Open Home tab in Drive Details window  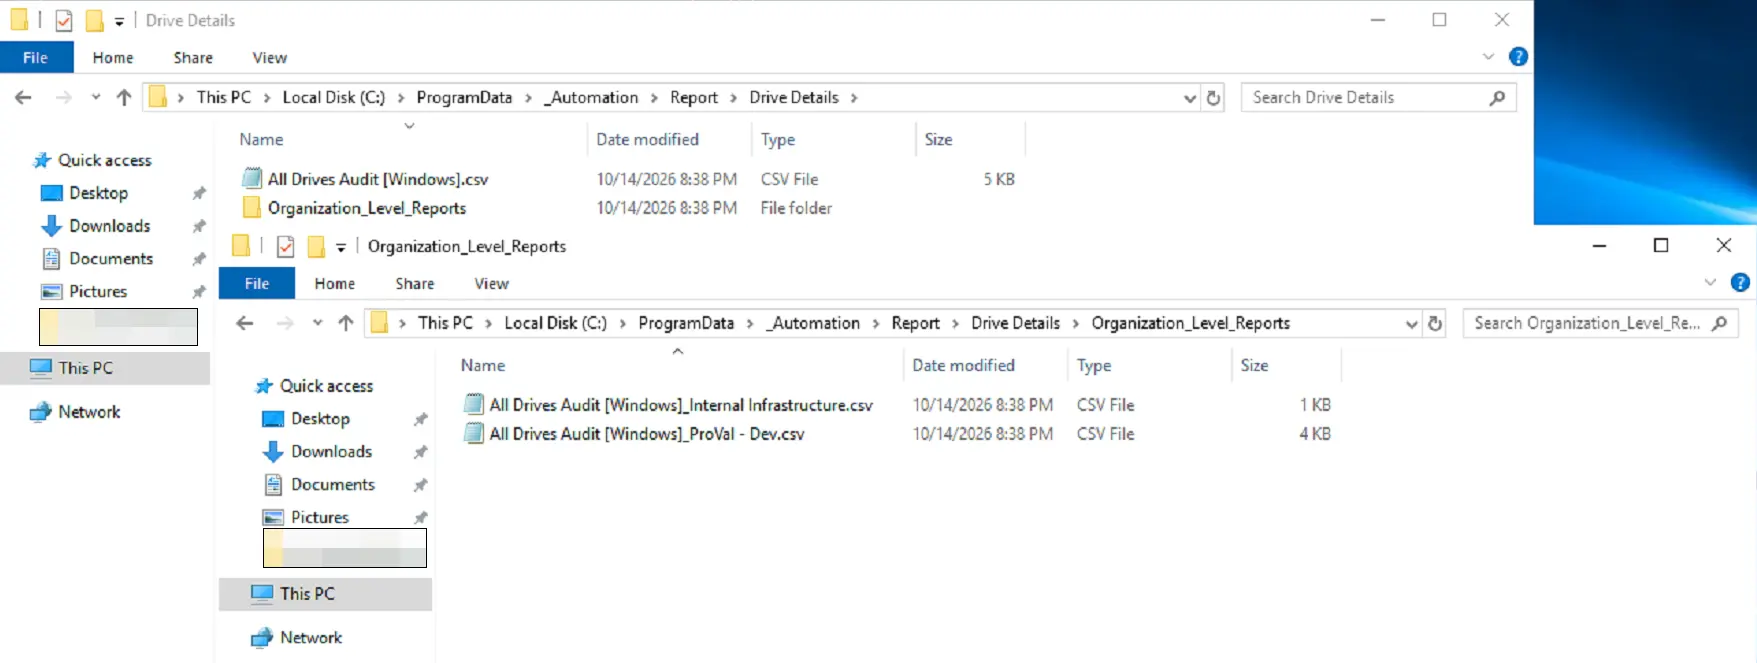113,58
